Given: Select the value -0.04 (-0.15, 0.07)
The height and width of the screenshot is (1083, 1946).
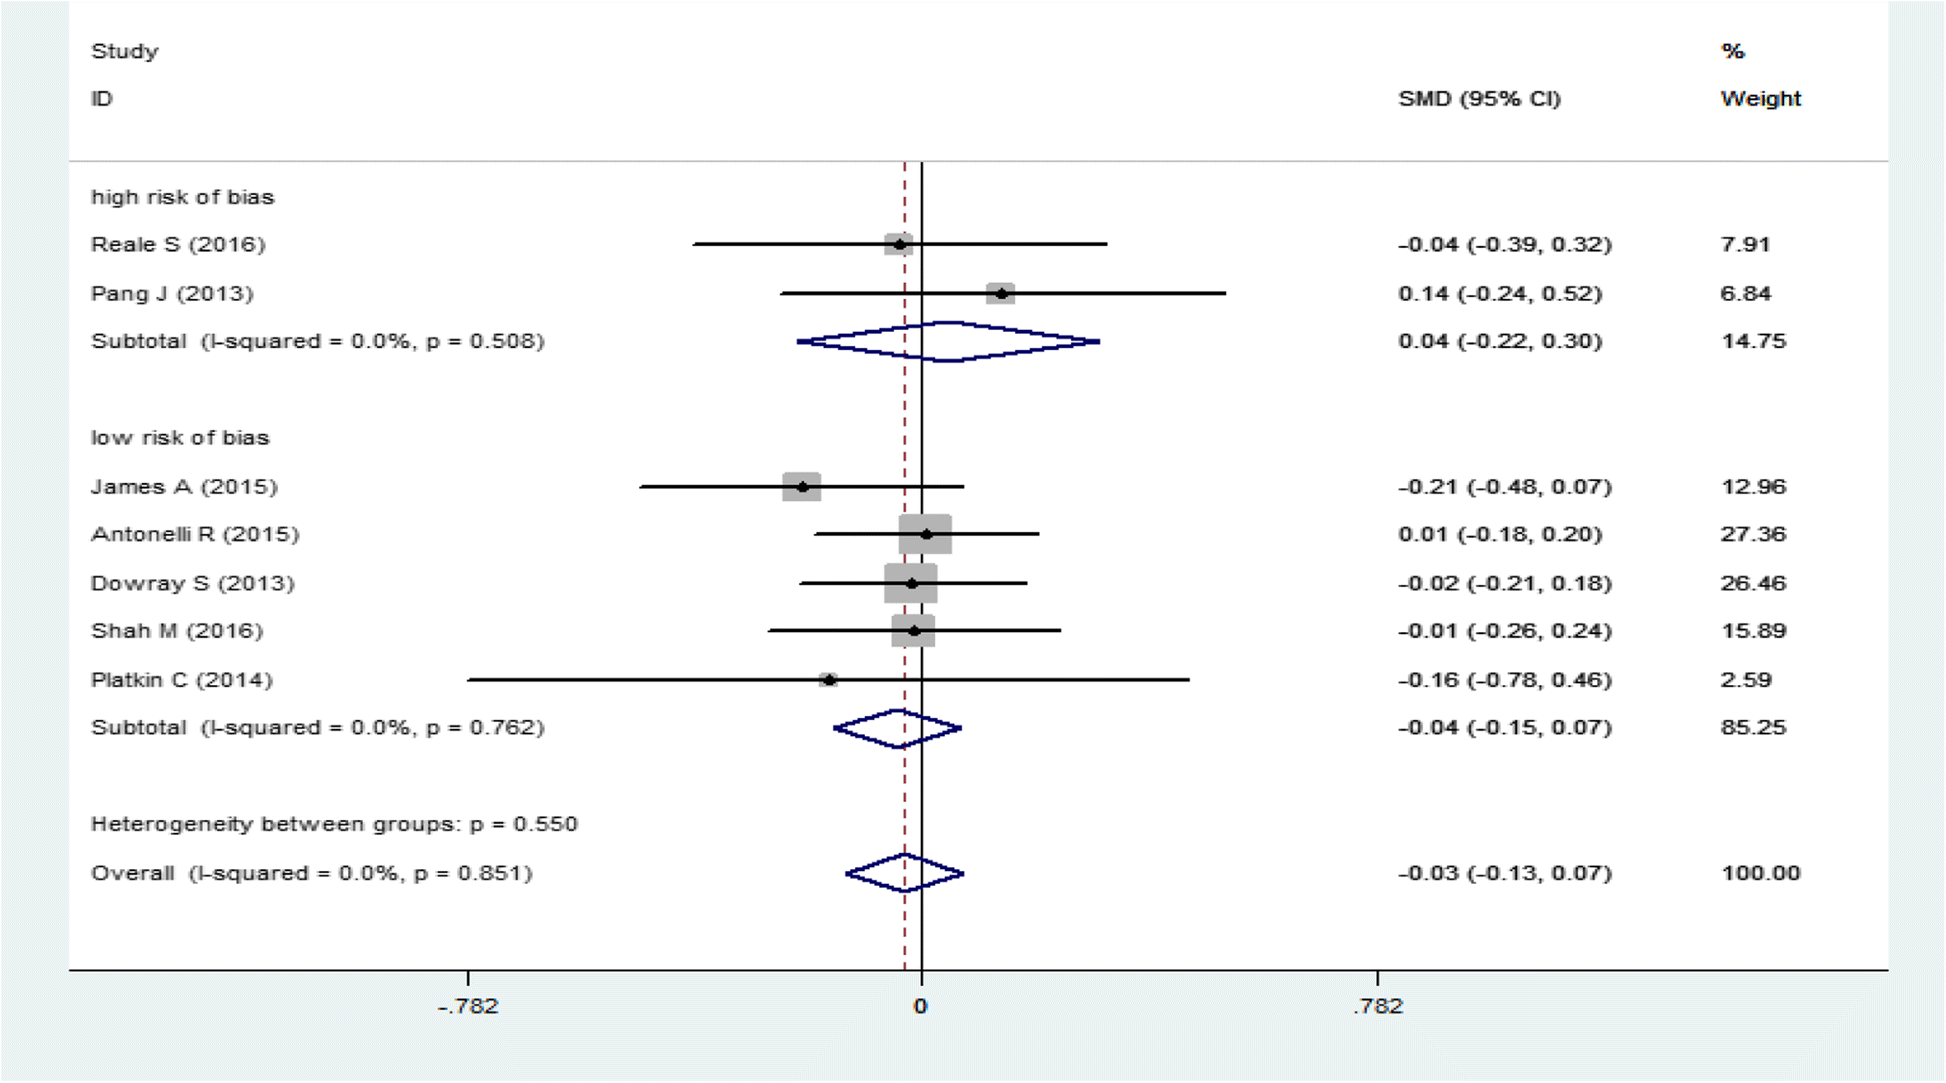Looking at the screenshot, I should click(x=1505, y=727).
